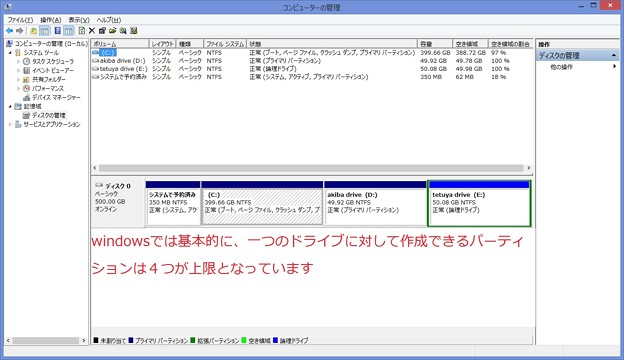Sort by the 空き領域の割合 column header
The height and width of the screenshot is (360, 624).
pos(510,44)
